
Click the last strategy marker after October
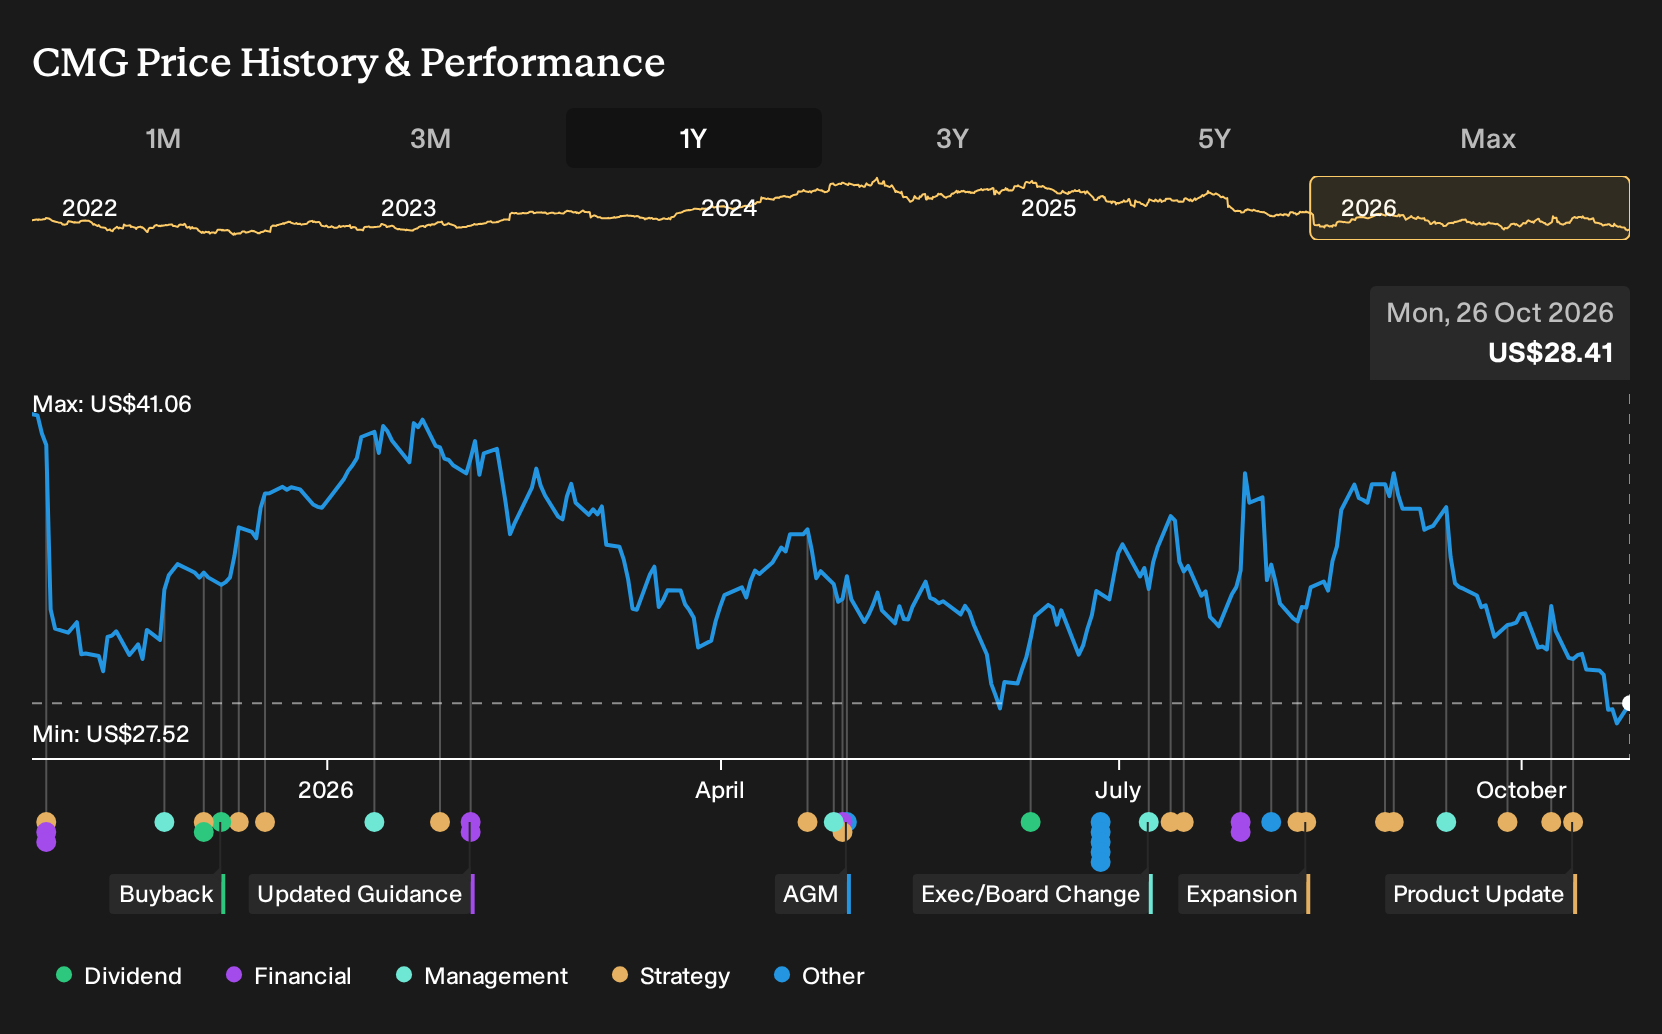pyautogui.click(x=1573, y=822)
